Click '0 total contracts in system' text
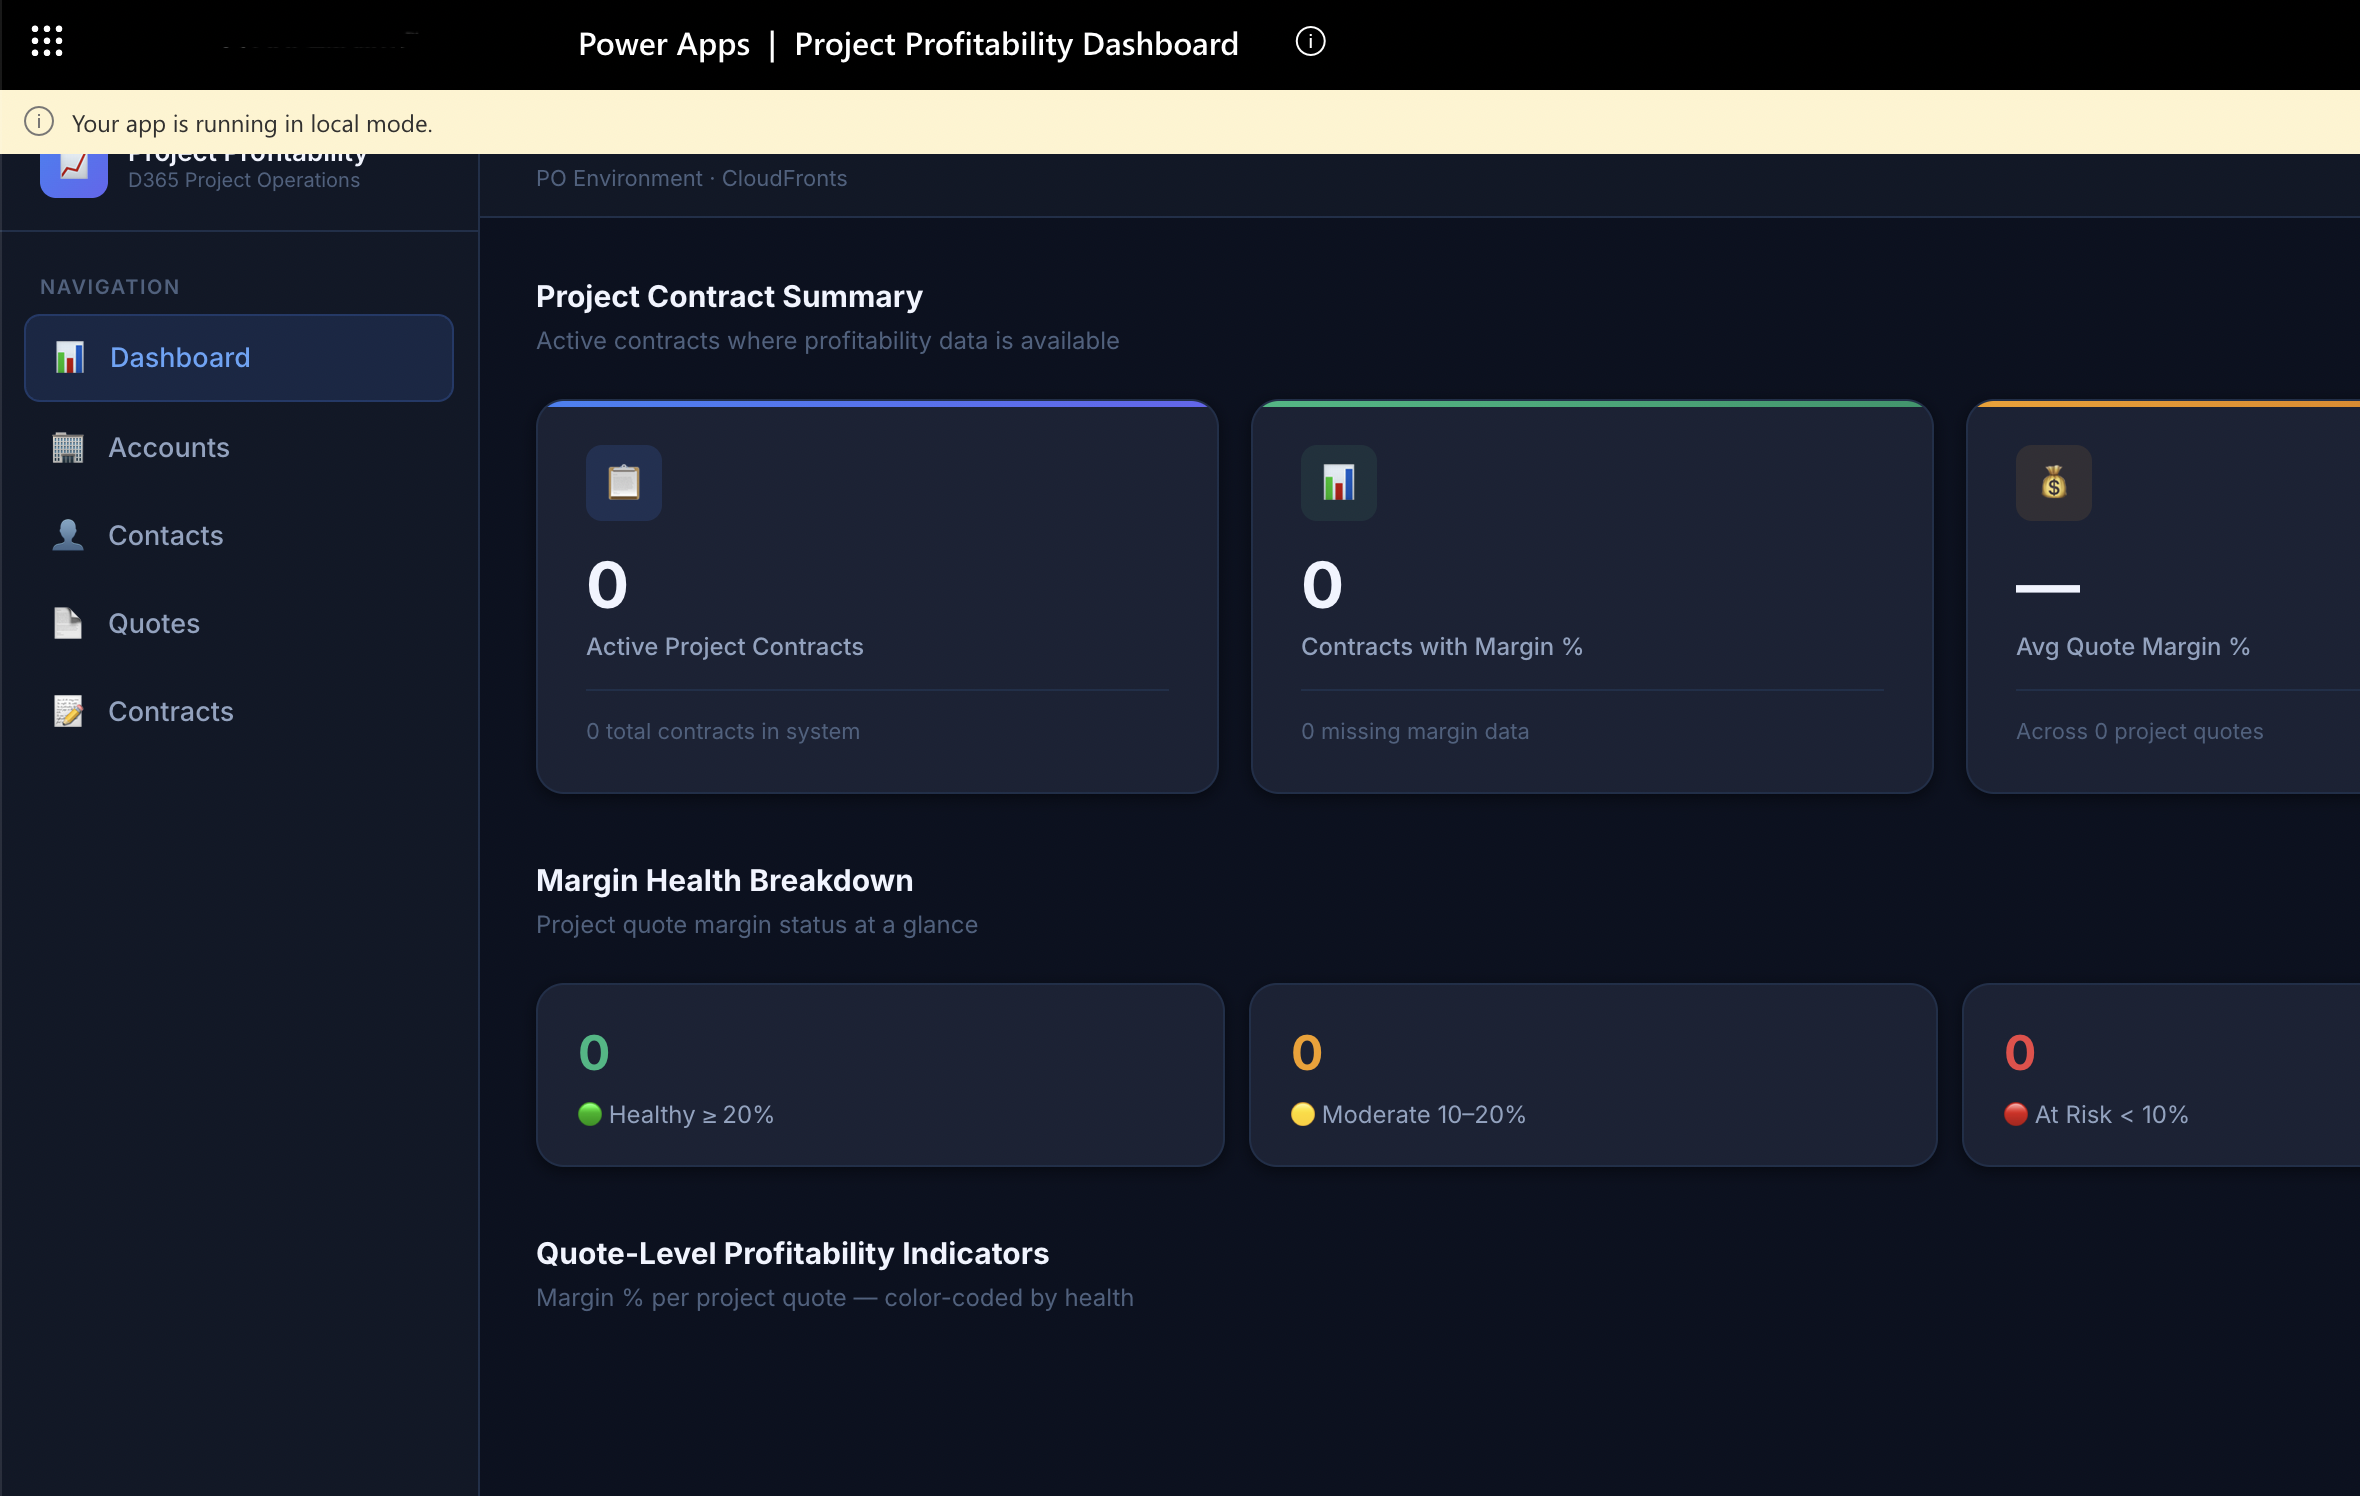Viewport: 2360px width, 1496px height. 723,731
